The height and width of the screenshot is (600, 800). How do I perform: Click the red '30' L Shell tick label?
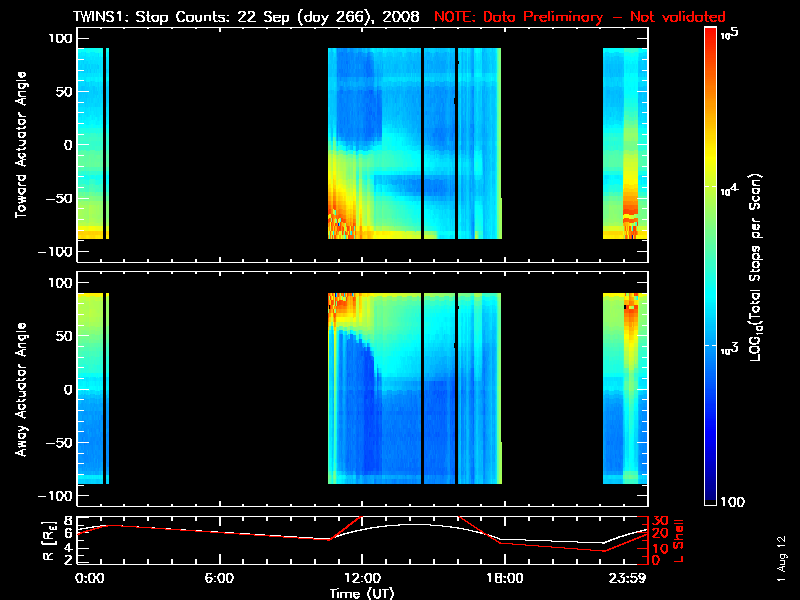[x=660, y=521]
